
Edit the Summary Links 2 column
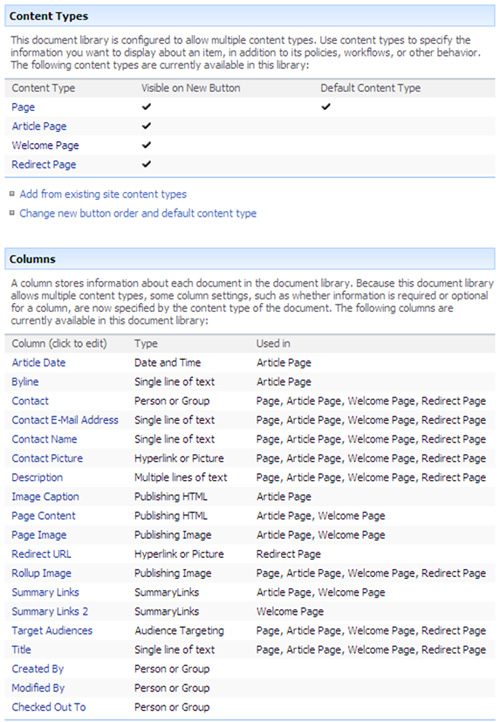click(50, 611)
